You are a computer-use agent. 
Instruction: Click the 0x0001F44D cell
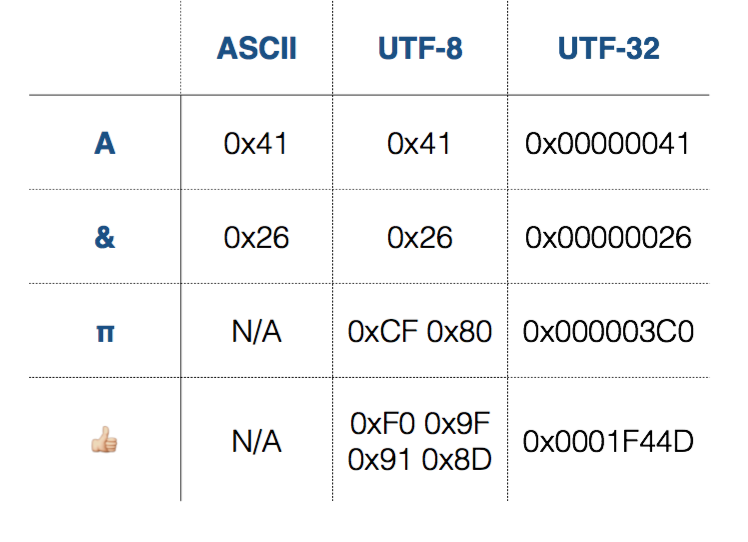pos(608,440)
